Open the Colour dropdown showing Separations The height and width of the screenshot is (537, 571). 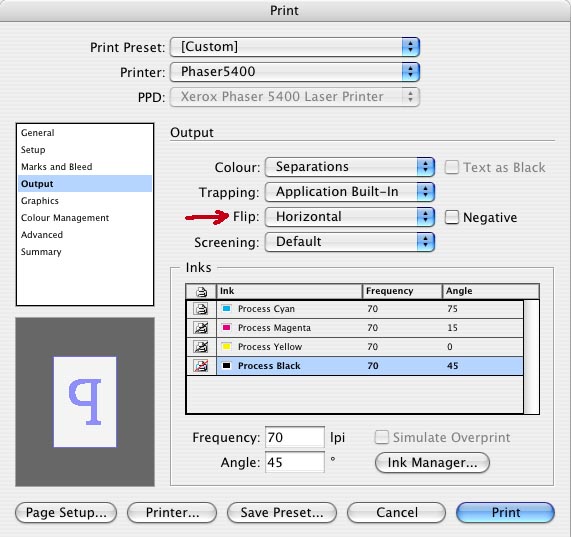click(x=350, y=167)
